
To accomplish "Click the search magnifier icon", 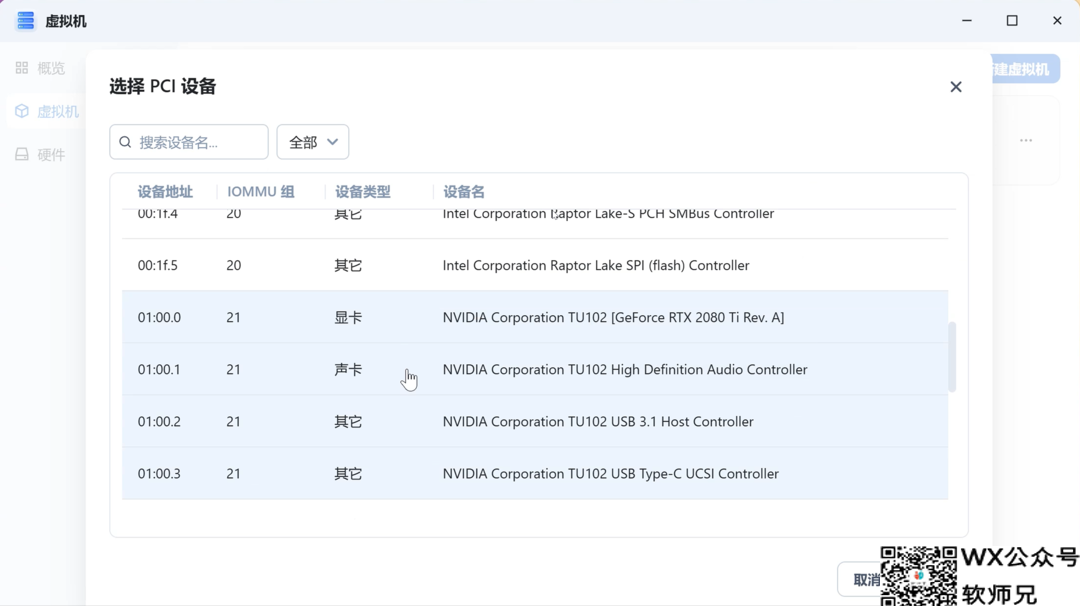I will click(125, 142).
